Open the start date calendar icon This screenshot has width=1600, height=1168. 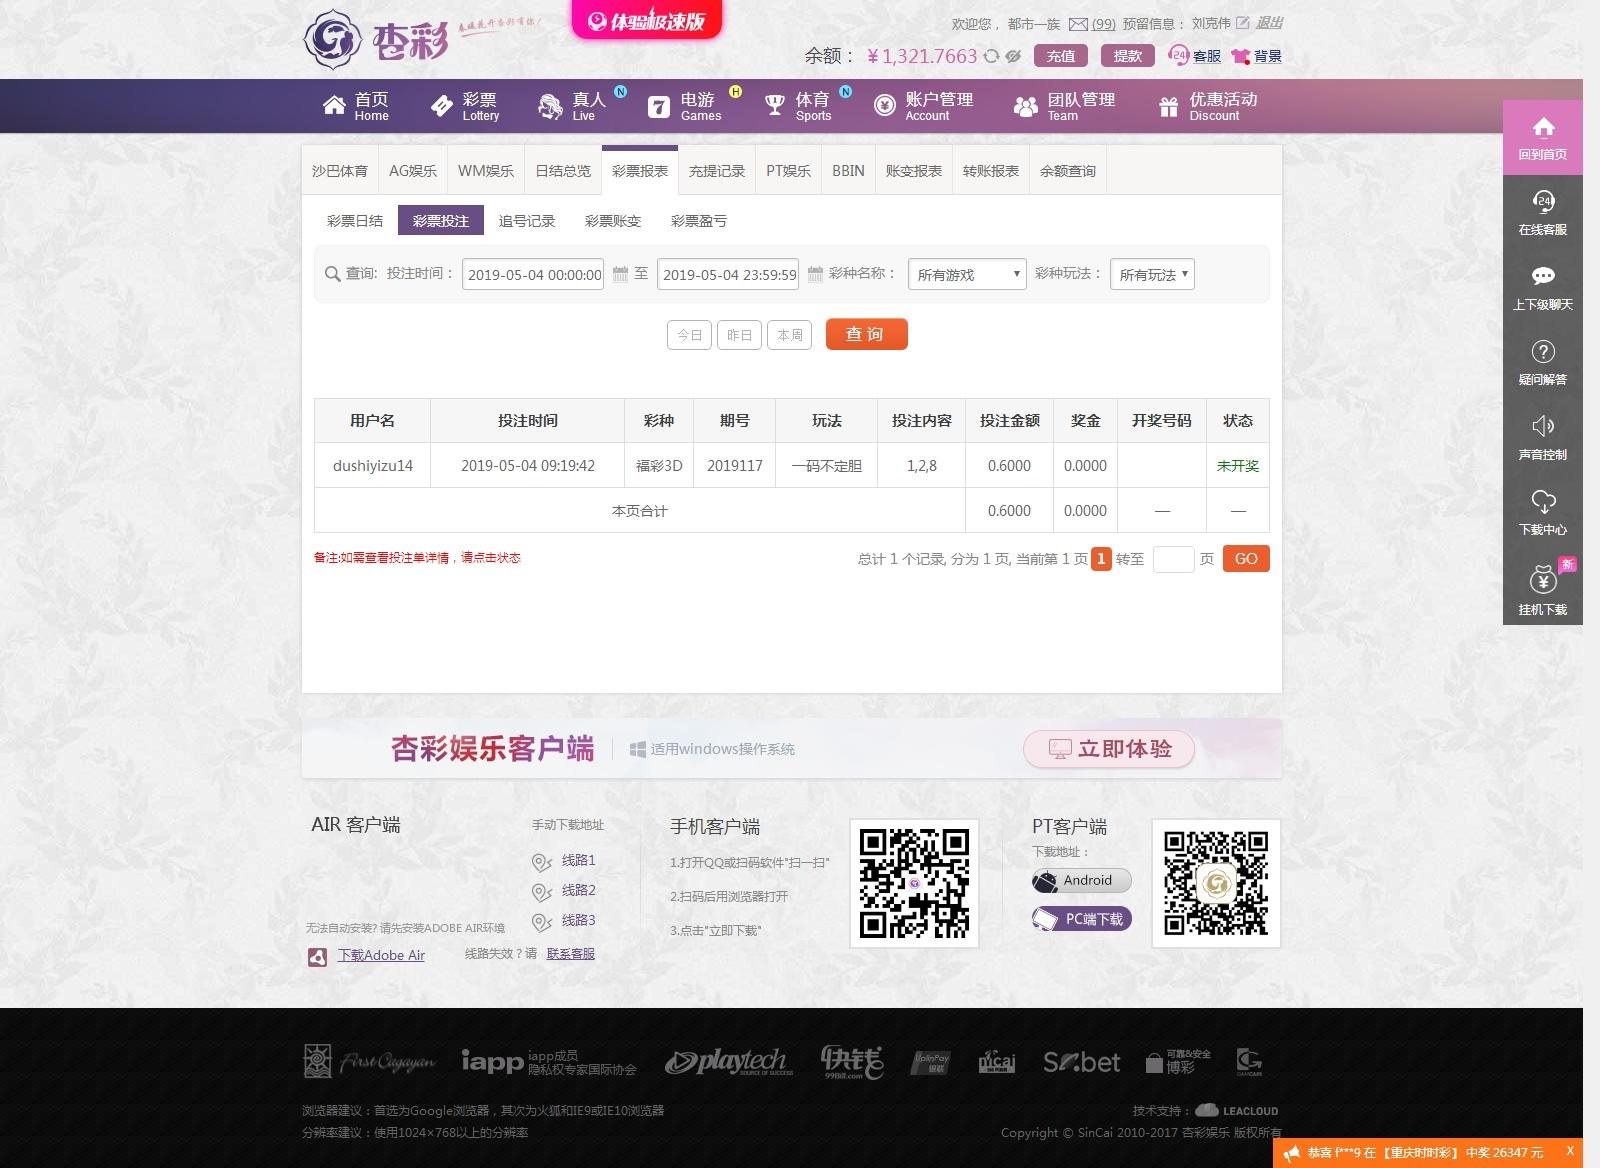(620, 274)
